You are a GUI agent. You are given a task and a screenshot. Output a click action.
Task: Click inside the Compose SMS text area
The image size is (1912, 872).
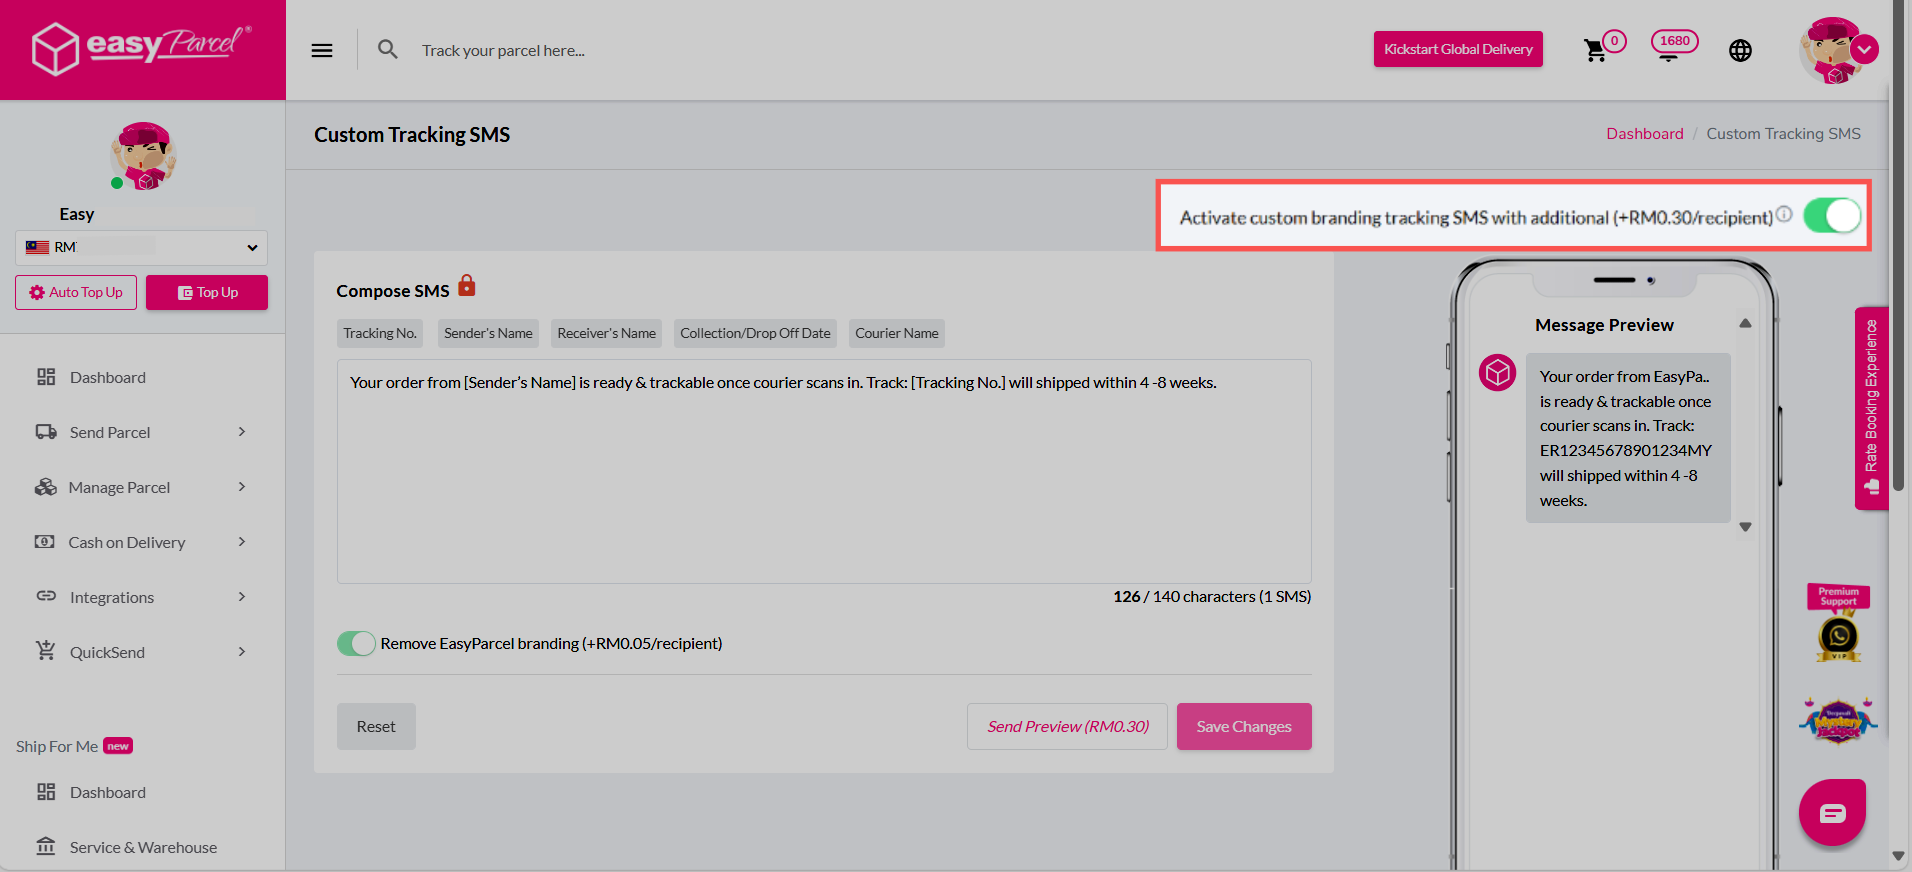tap(824, 471)
